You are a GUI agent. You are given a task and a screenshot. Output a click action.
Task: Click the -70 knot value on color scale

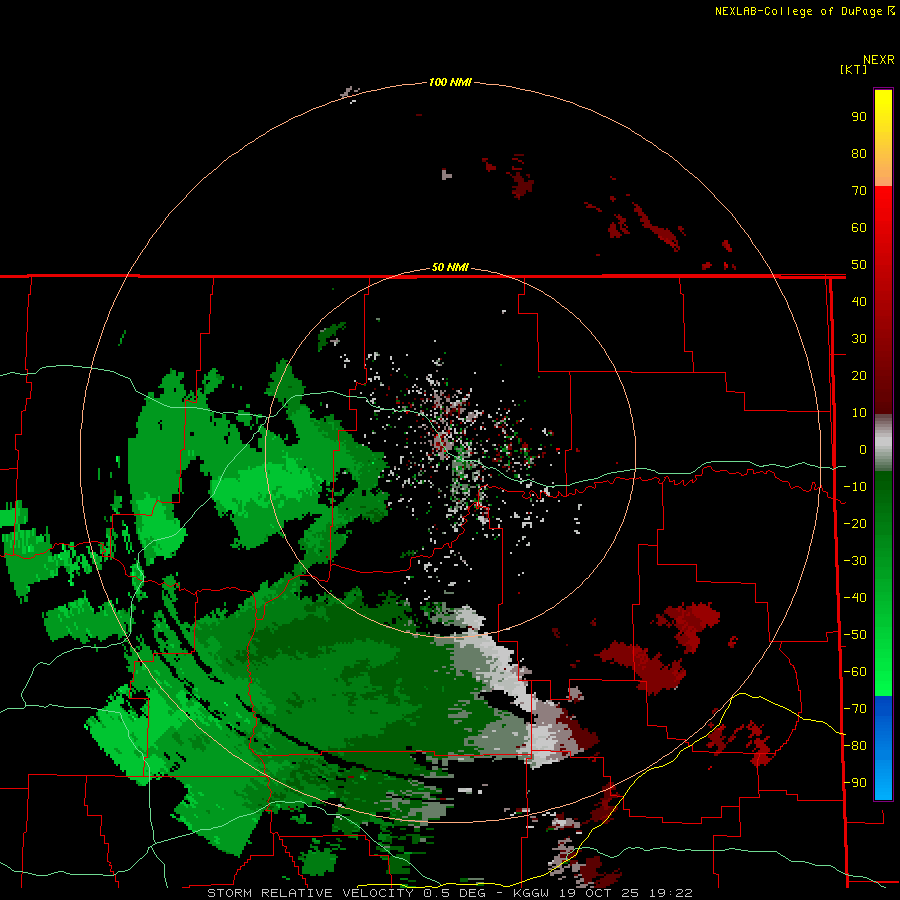coord(855,709)
